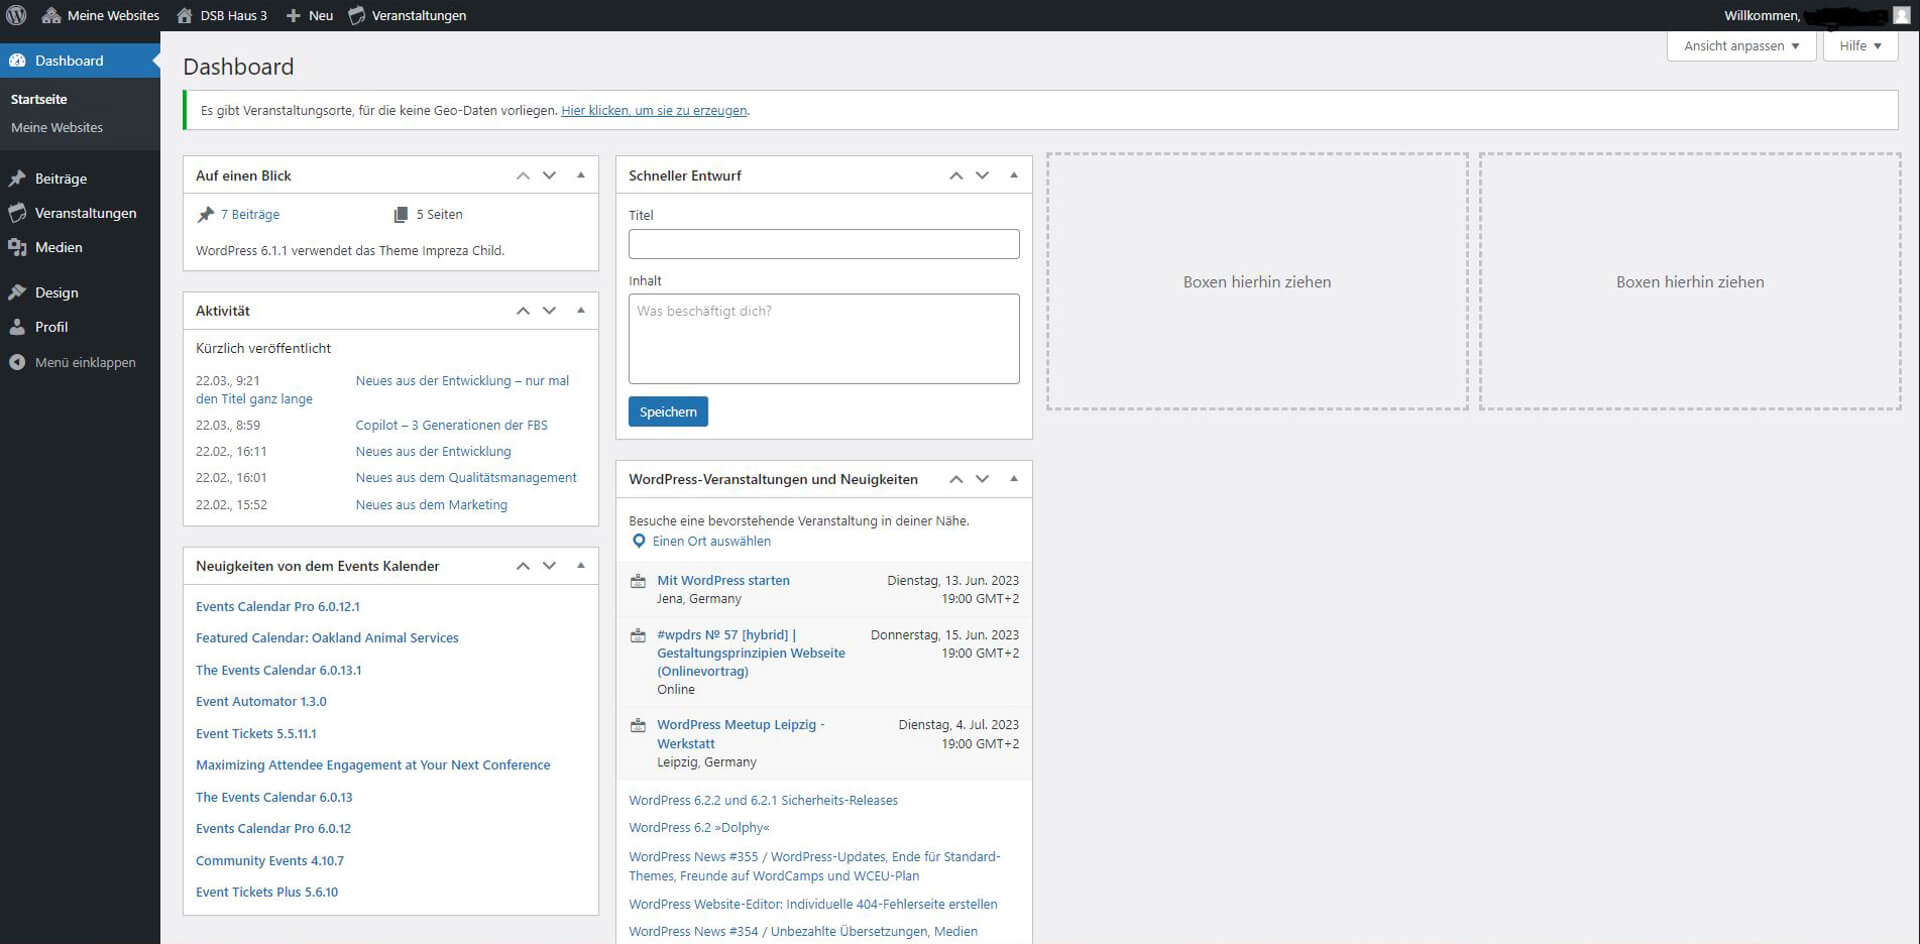
Task: Click the location pin icon
Action: pos(639,541)
